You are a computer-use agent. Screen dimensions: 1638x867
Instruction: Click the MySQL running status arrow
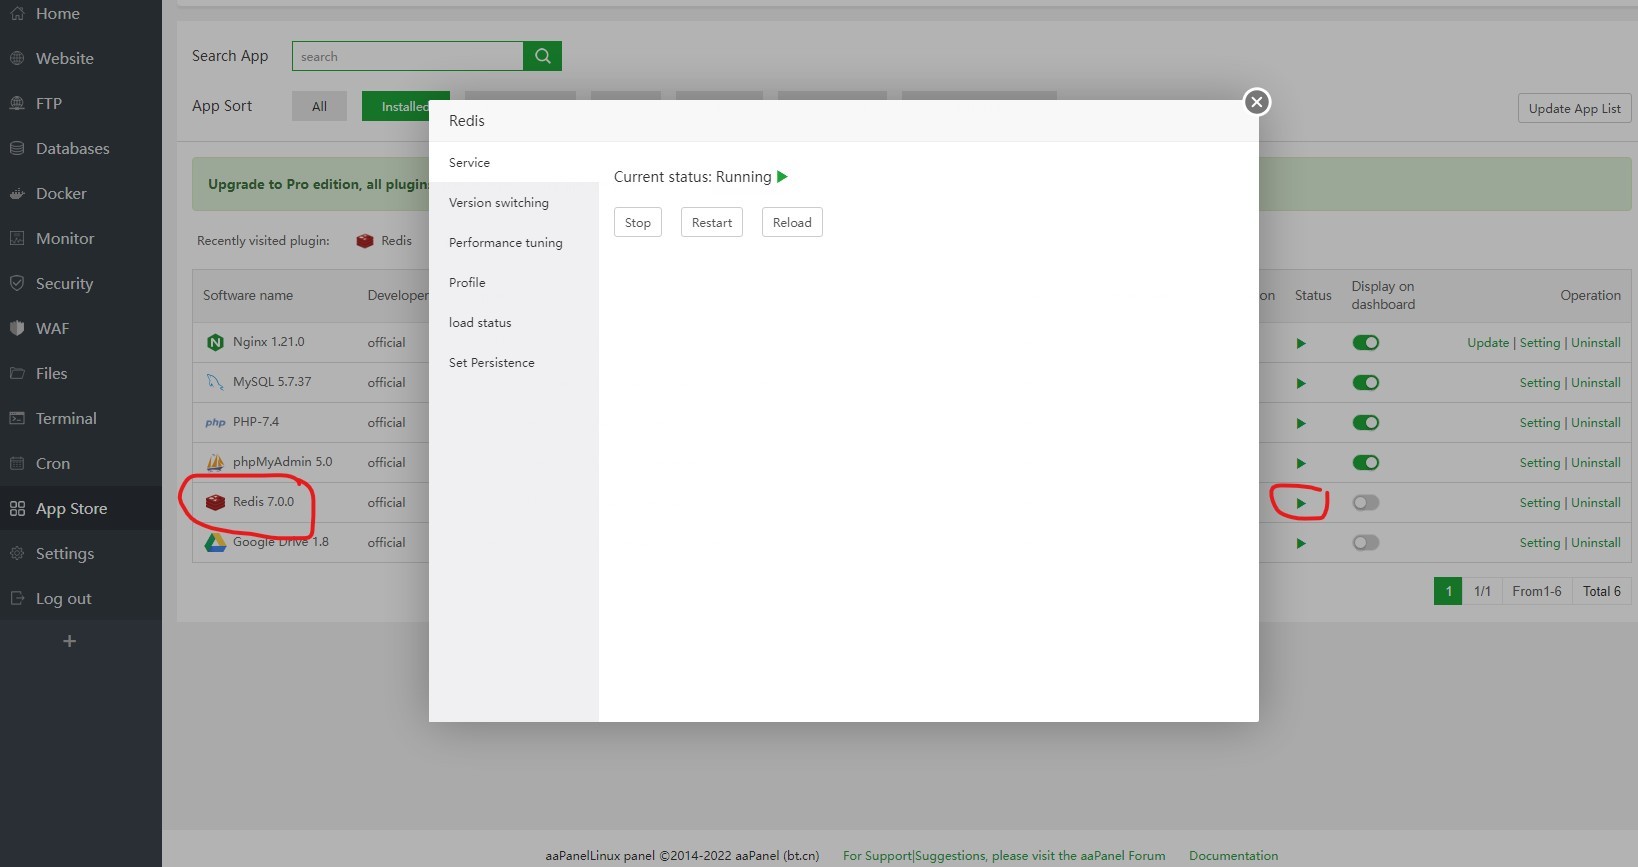coord(1301,383)
